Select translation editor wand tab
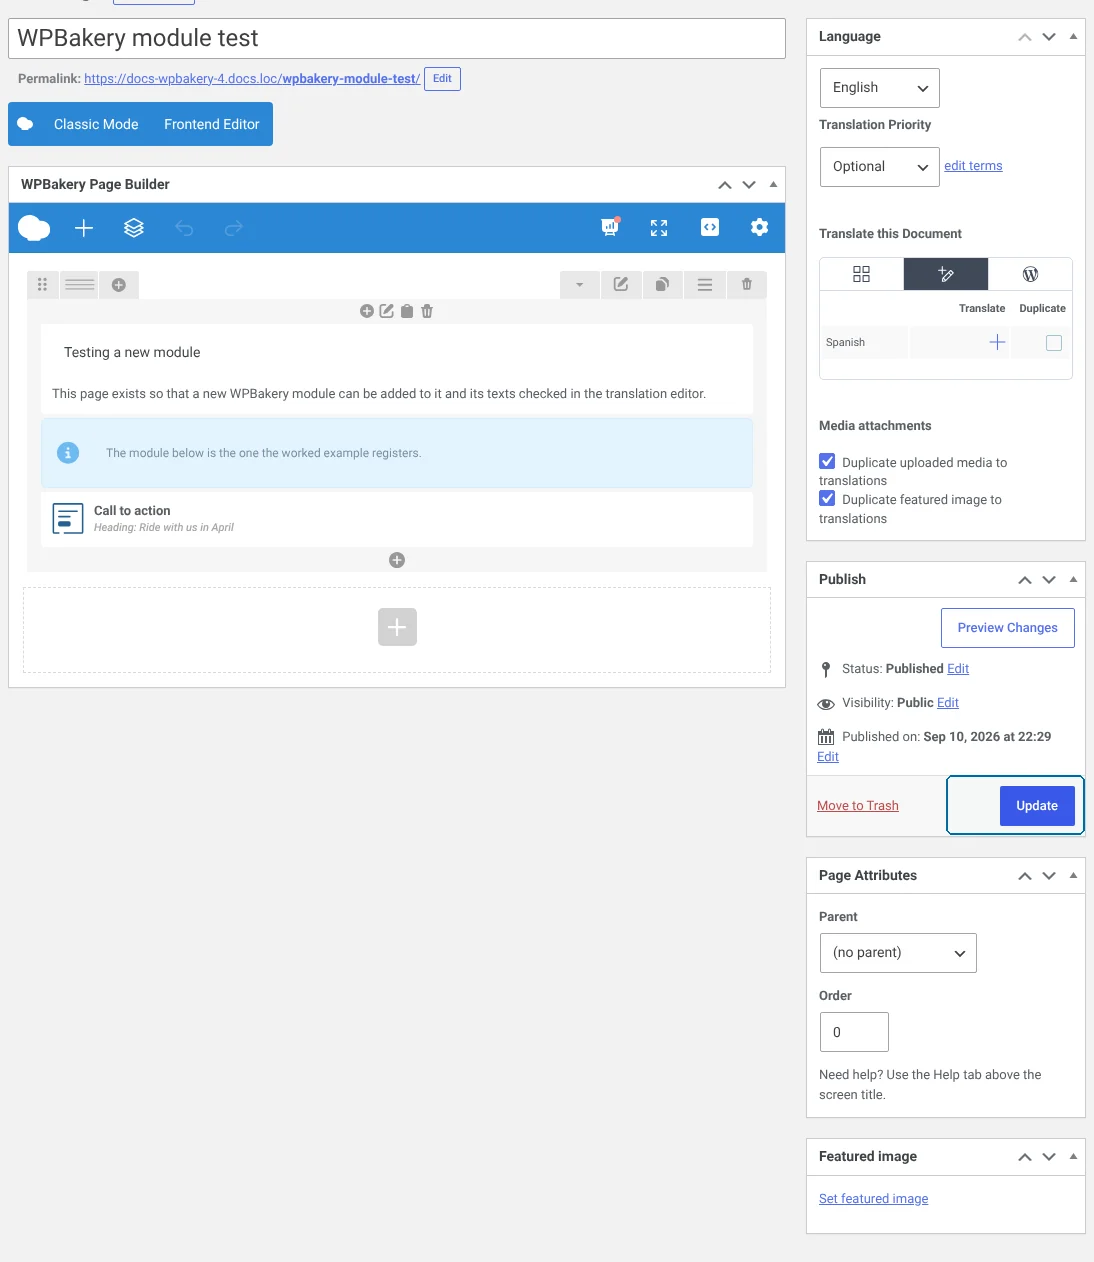This screenshot has width=1094, height=1262. pos(946,274)
